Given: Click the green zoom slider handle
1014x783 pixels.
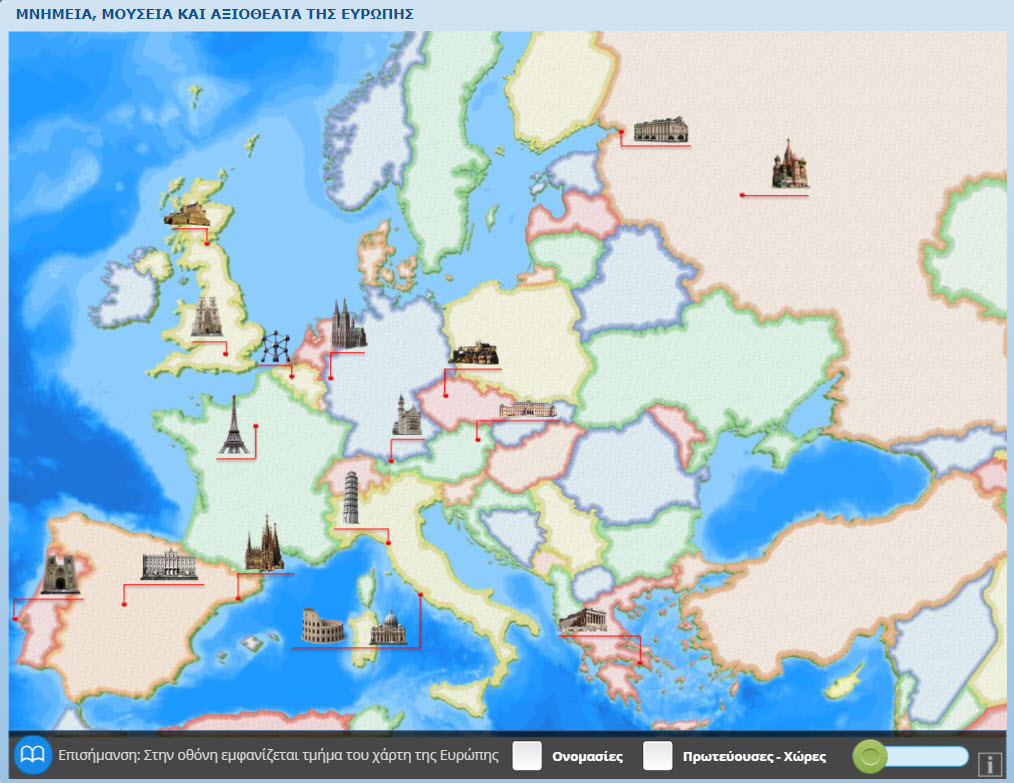Looking at the screenshot, I should point(870,756).
